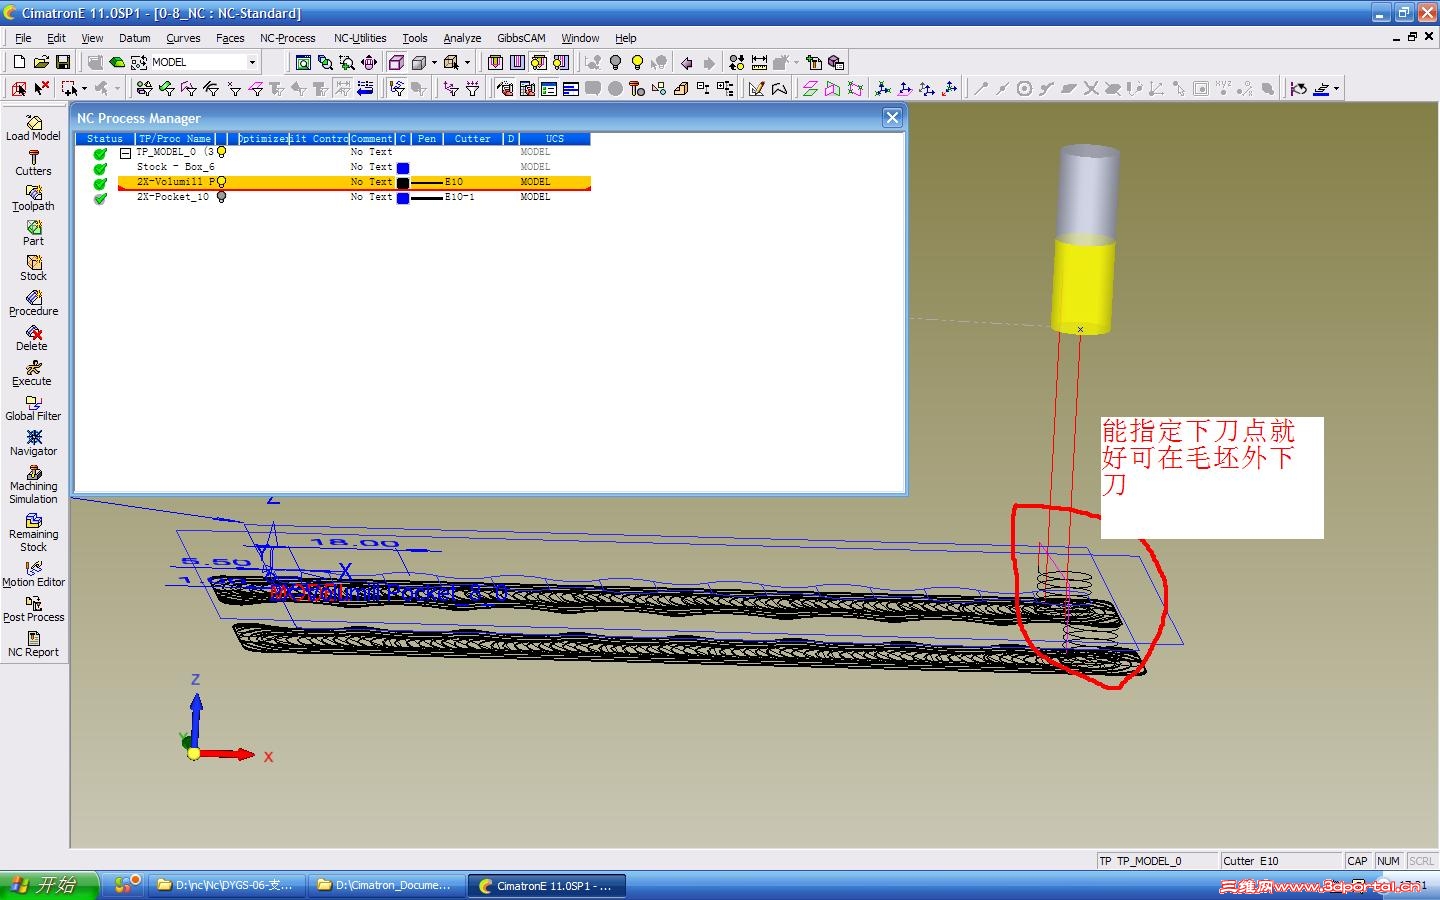This screenshot has height=900, width=1440.
Task: Click the status checkmark of the 2X-Volumill row
Action: click(100, 183)
